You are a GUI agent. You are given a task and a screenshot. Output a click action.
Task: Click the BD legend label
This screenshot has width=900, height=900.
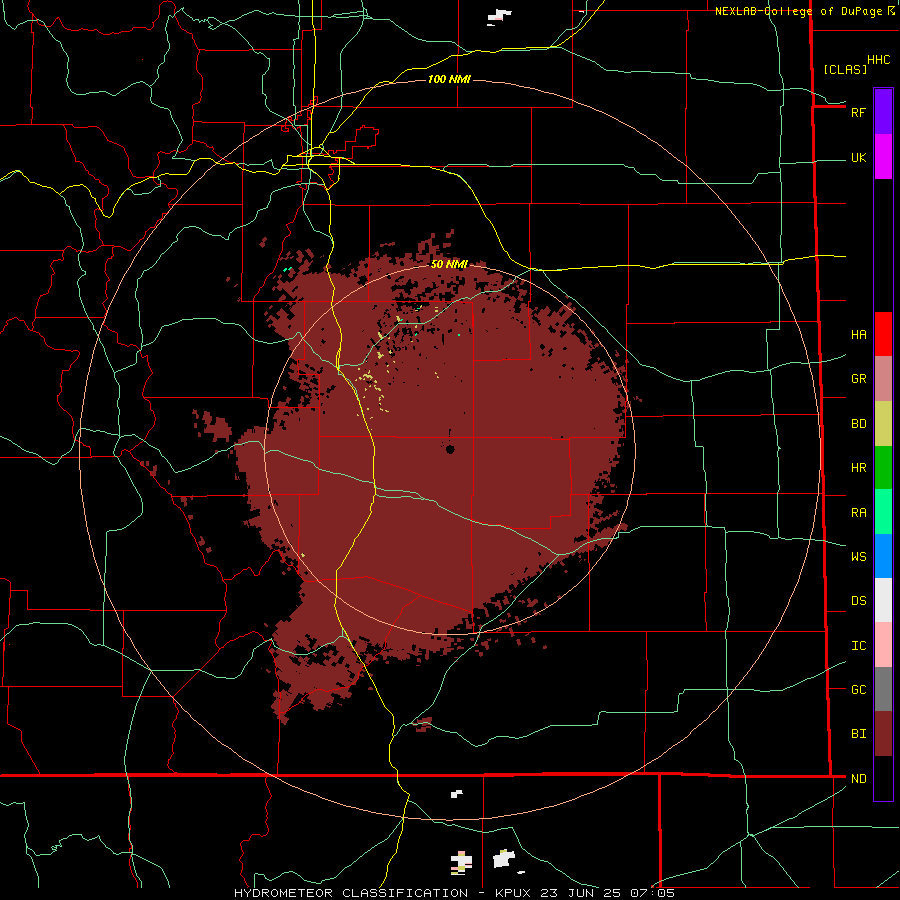(858, 424)
